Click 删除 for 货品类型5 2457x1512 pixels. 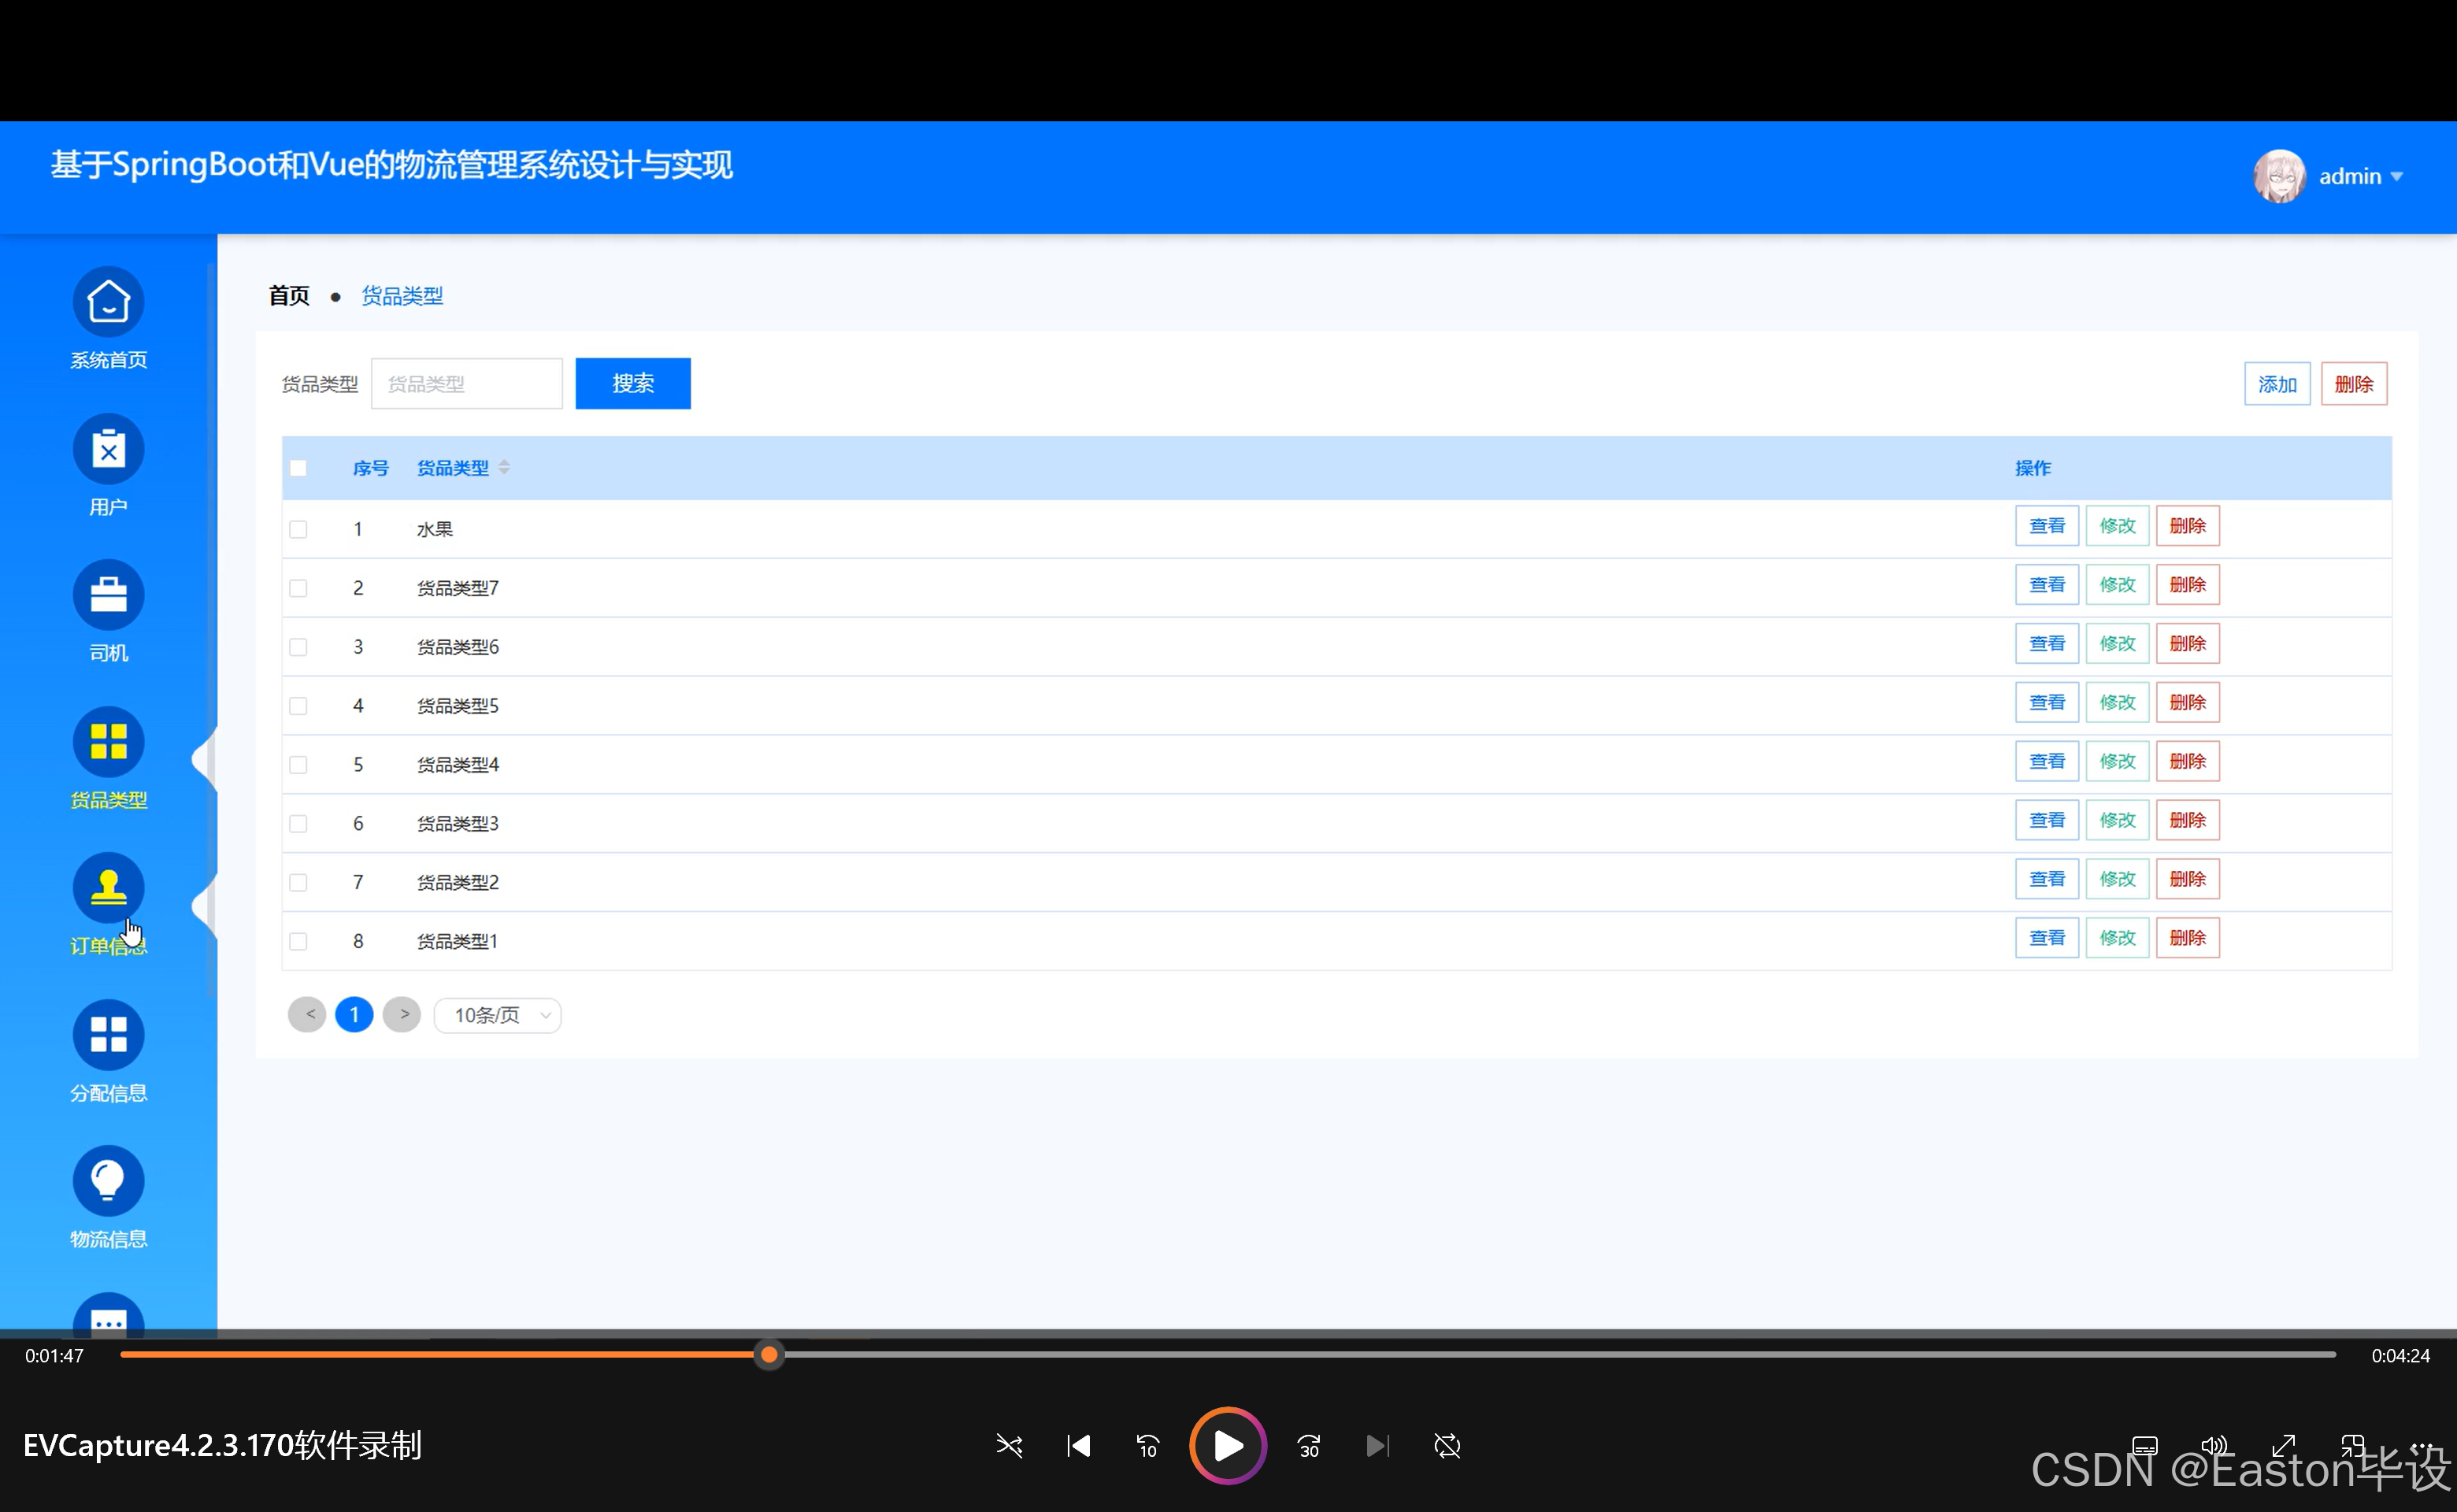pyautogui.click(x=2188, y=702)
